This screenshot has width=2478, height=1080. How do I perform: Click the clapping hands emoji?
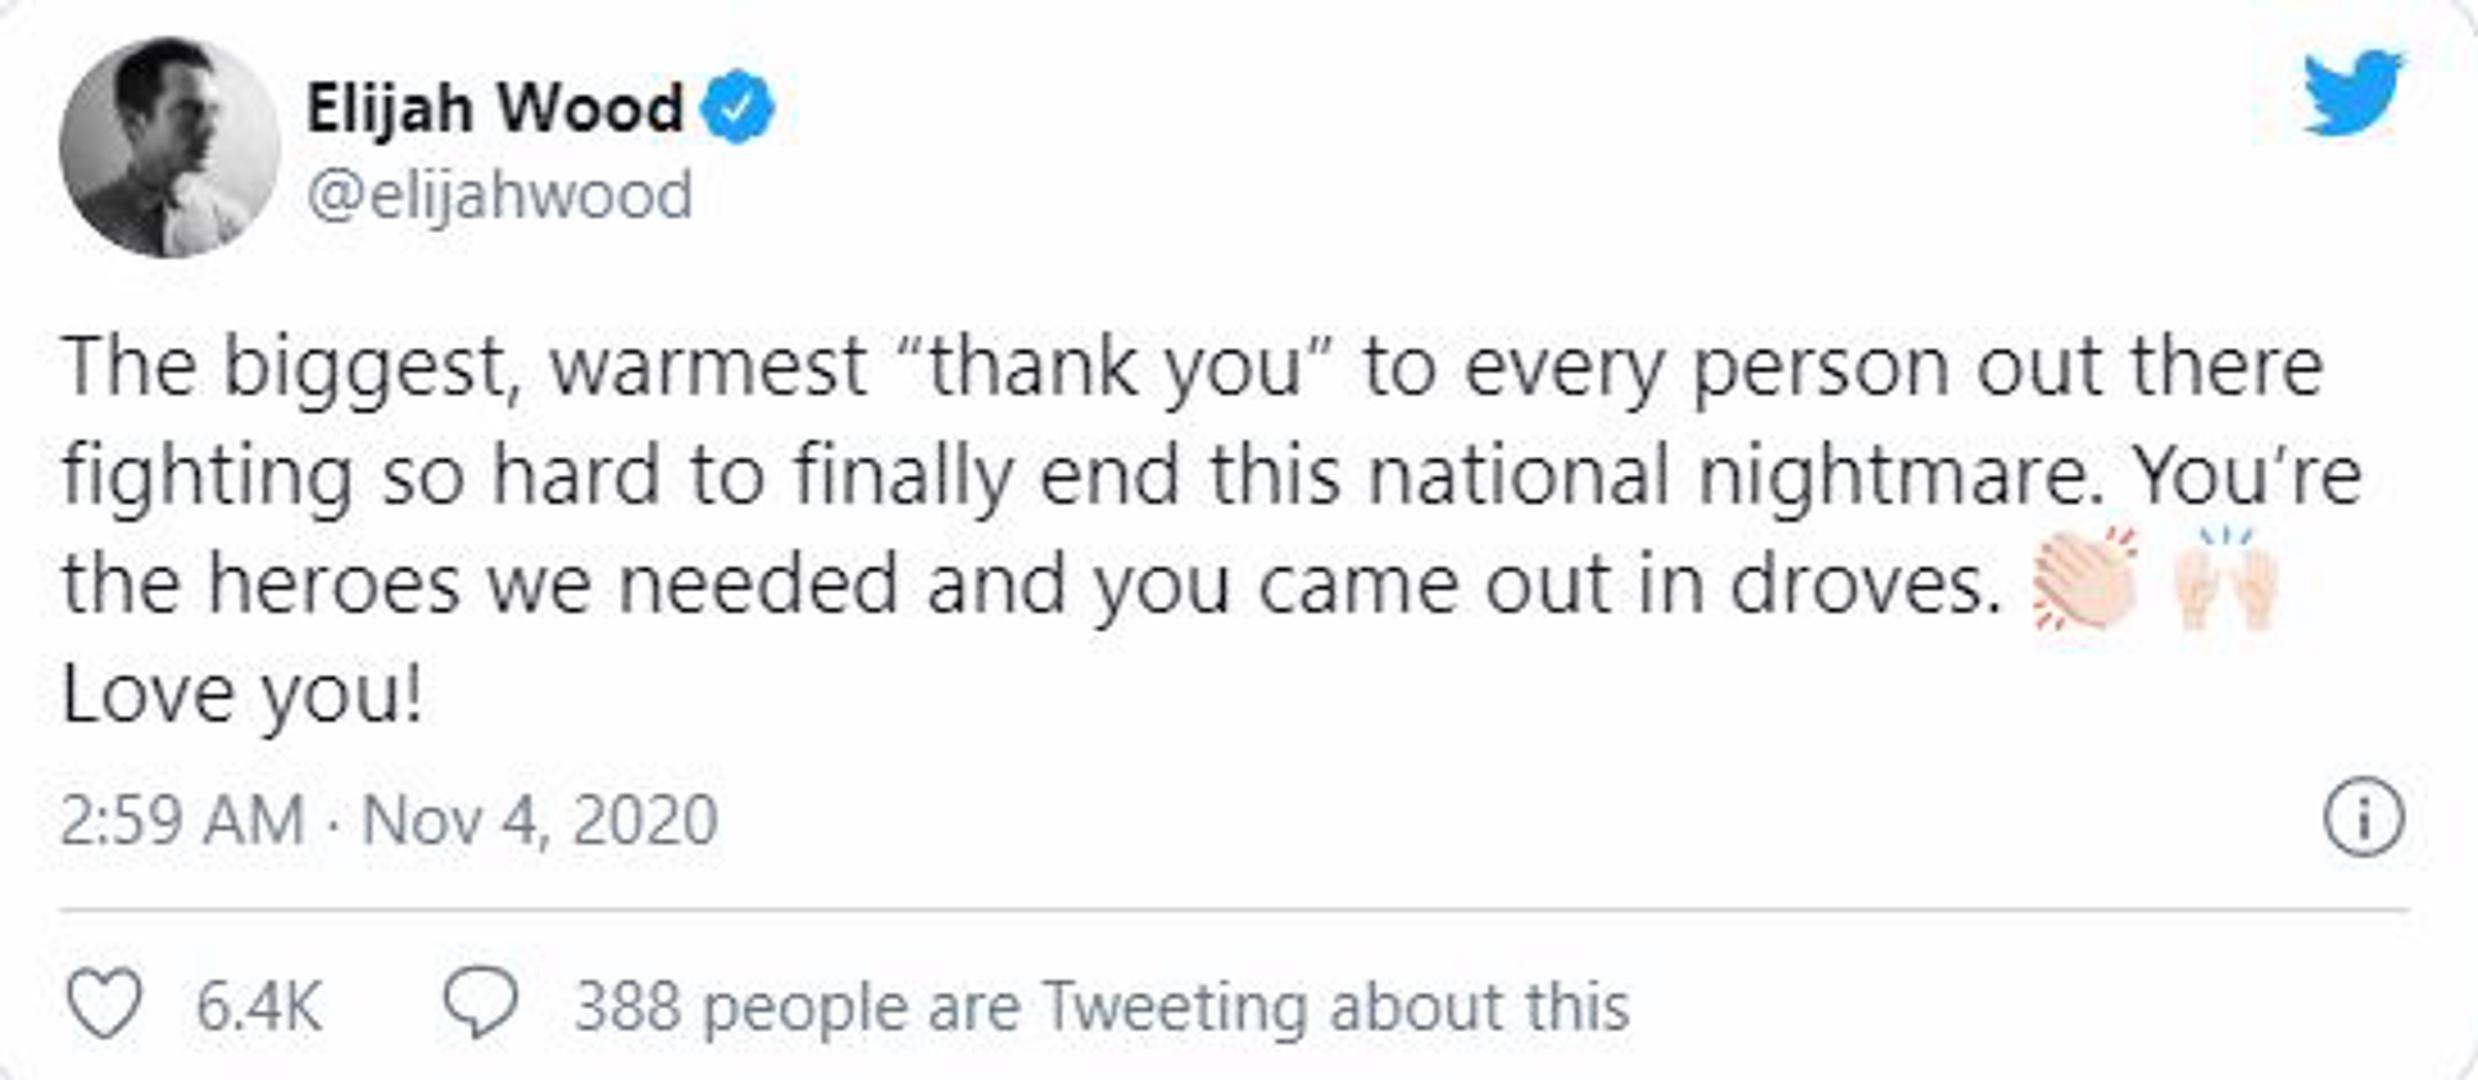click(2086, 580)
